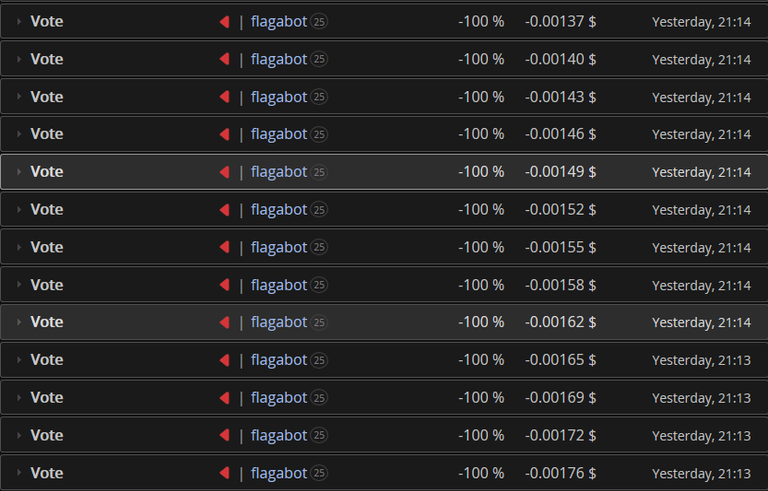This screenshot has width=768, height=491.
Task: Click red downvote arrow in -0.00172 $ row
Action: point(225,435)
